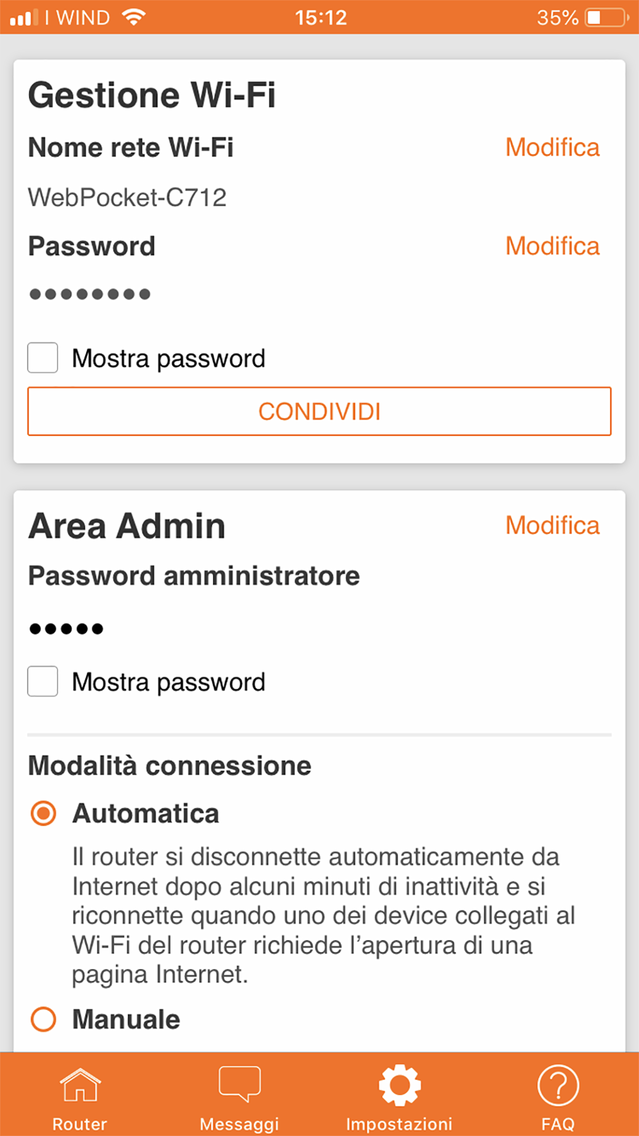Tap the masked Wi-Fi password dots
The width and height of the screenshot is (639, 1136).
pos(90,294)
